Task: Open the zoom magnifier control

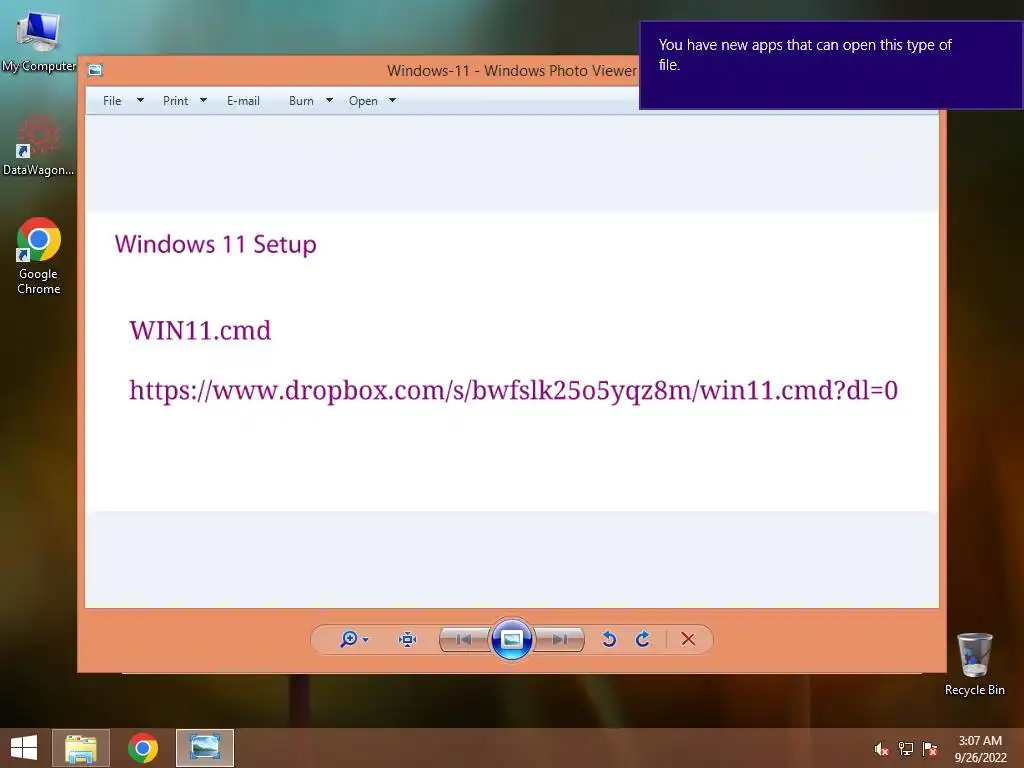Action: [x=349, y=639]
